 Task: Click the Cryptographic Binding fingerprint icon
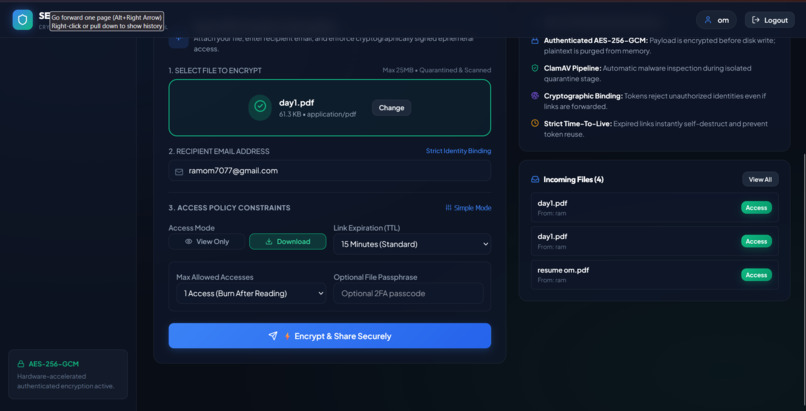click(535, 96)
